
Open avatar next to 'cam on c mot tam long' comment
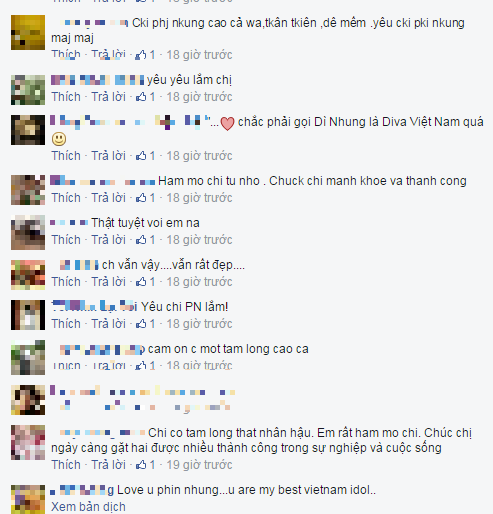28,357
